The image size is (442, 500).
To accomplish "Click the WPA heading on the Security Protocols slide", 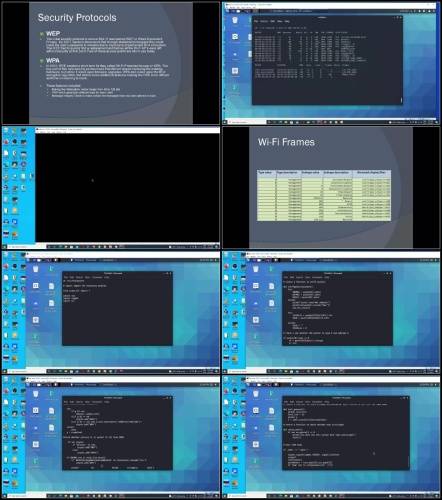I will [x=53, y=60].
